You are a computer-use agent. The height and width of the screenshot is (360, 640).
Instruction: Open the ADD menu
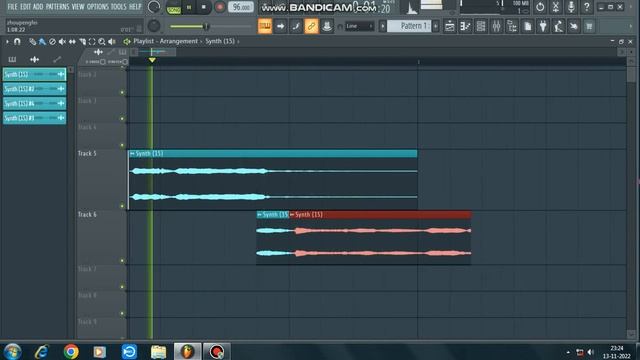38,7
